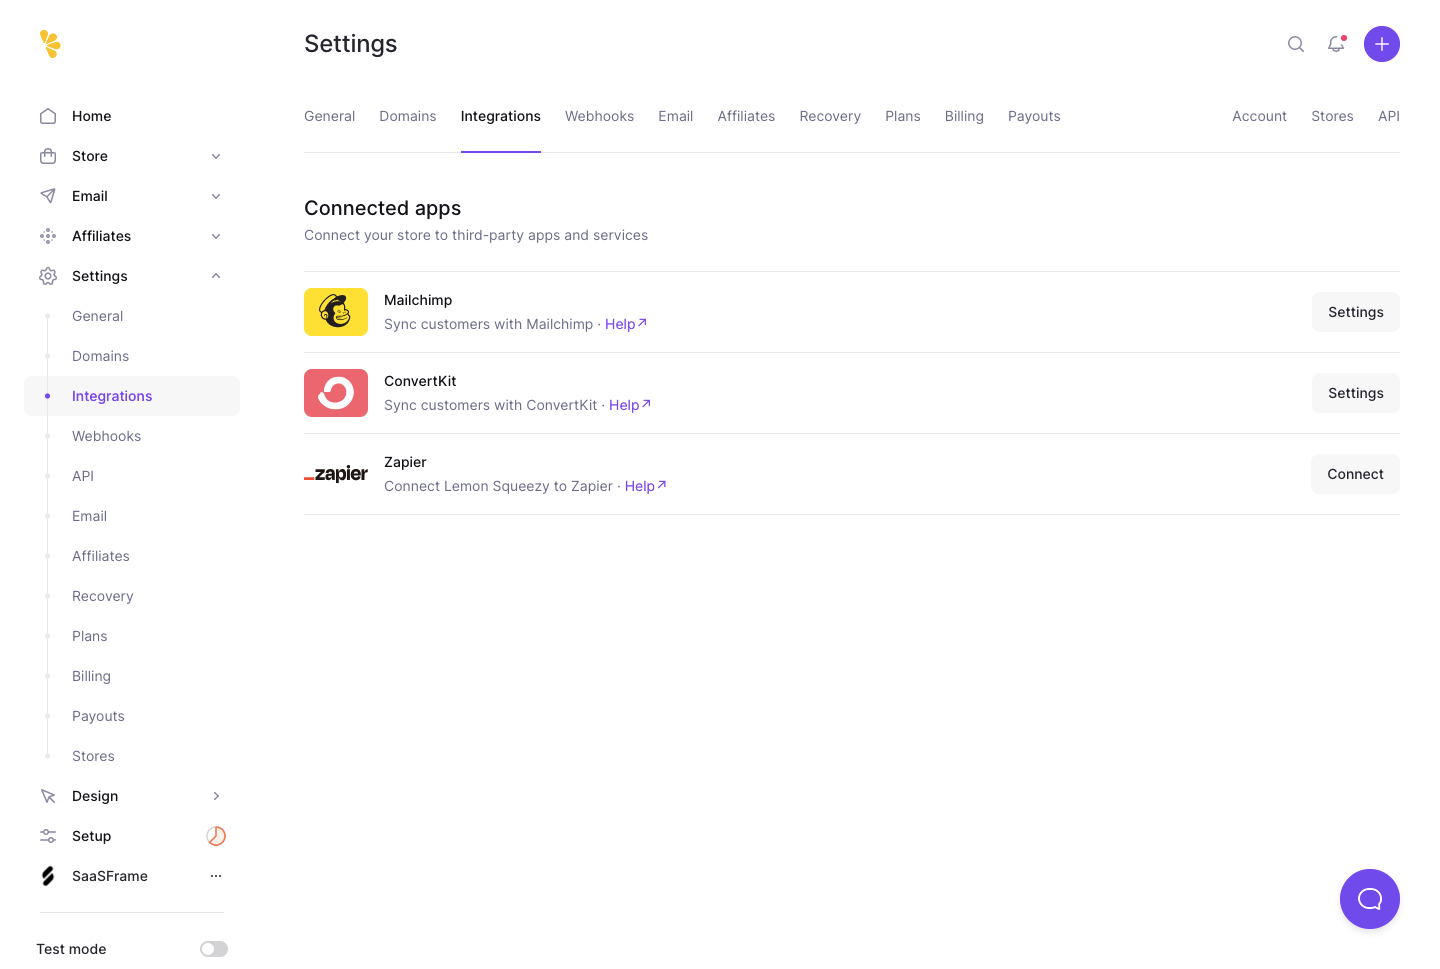Open SaaSFrame three-dot menu

click(x=216, y=876)
